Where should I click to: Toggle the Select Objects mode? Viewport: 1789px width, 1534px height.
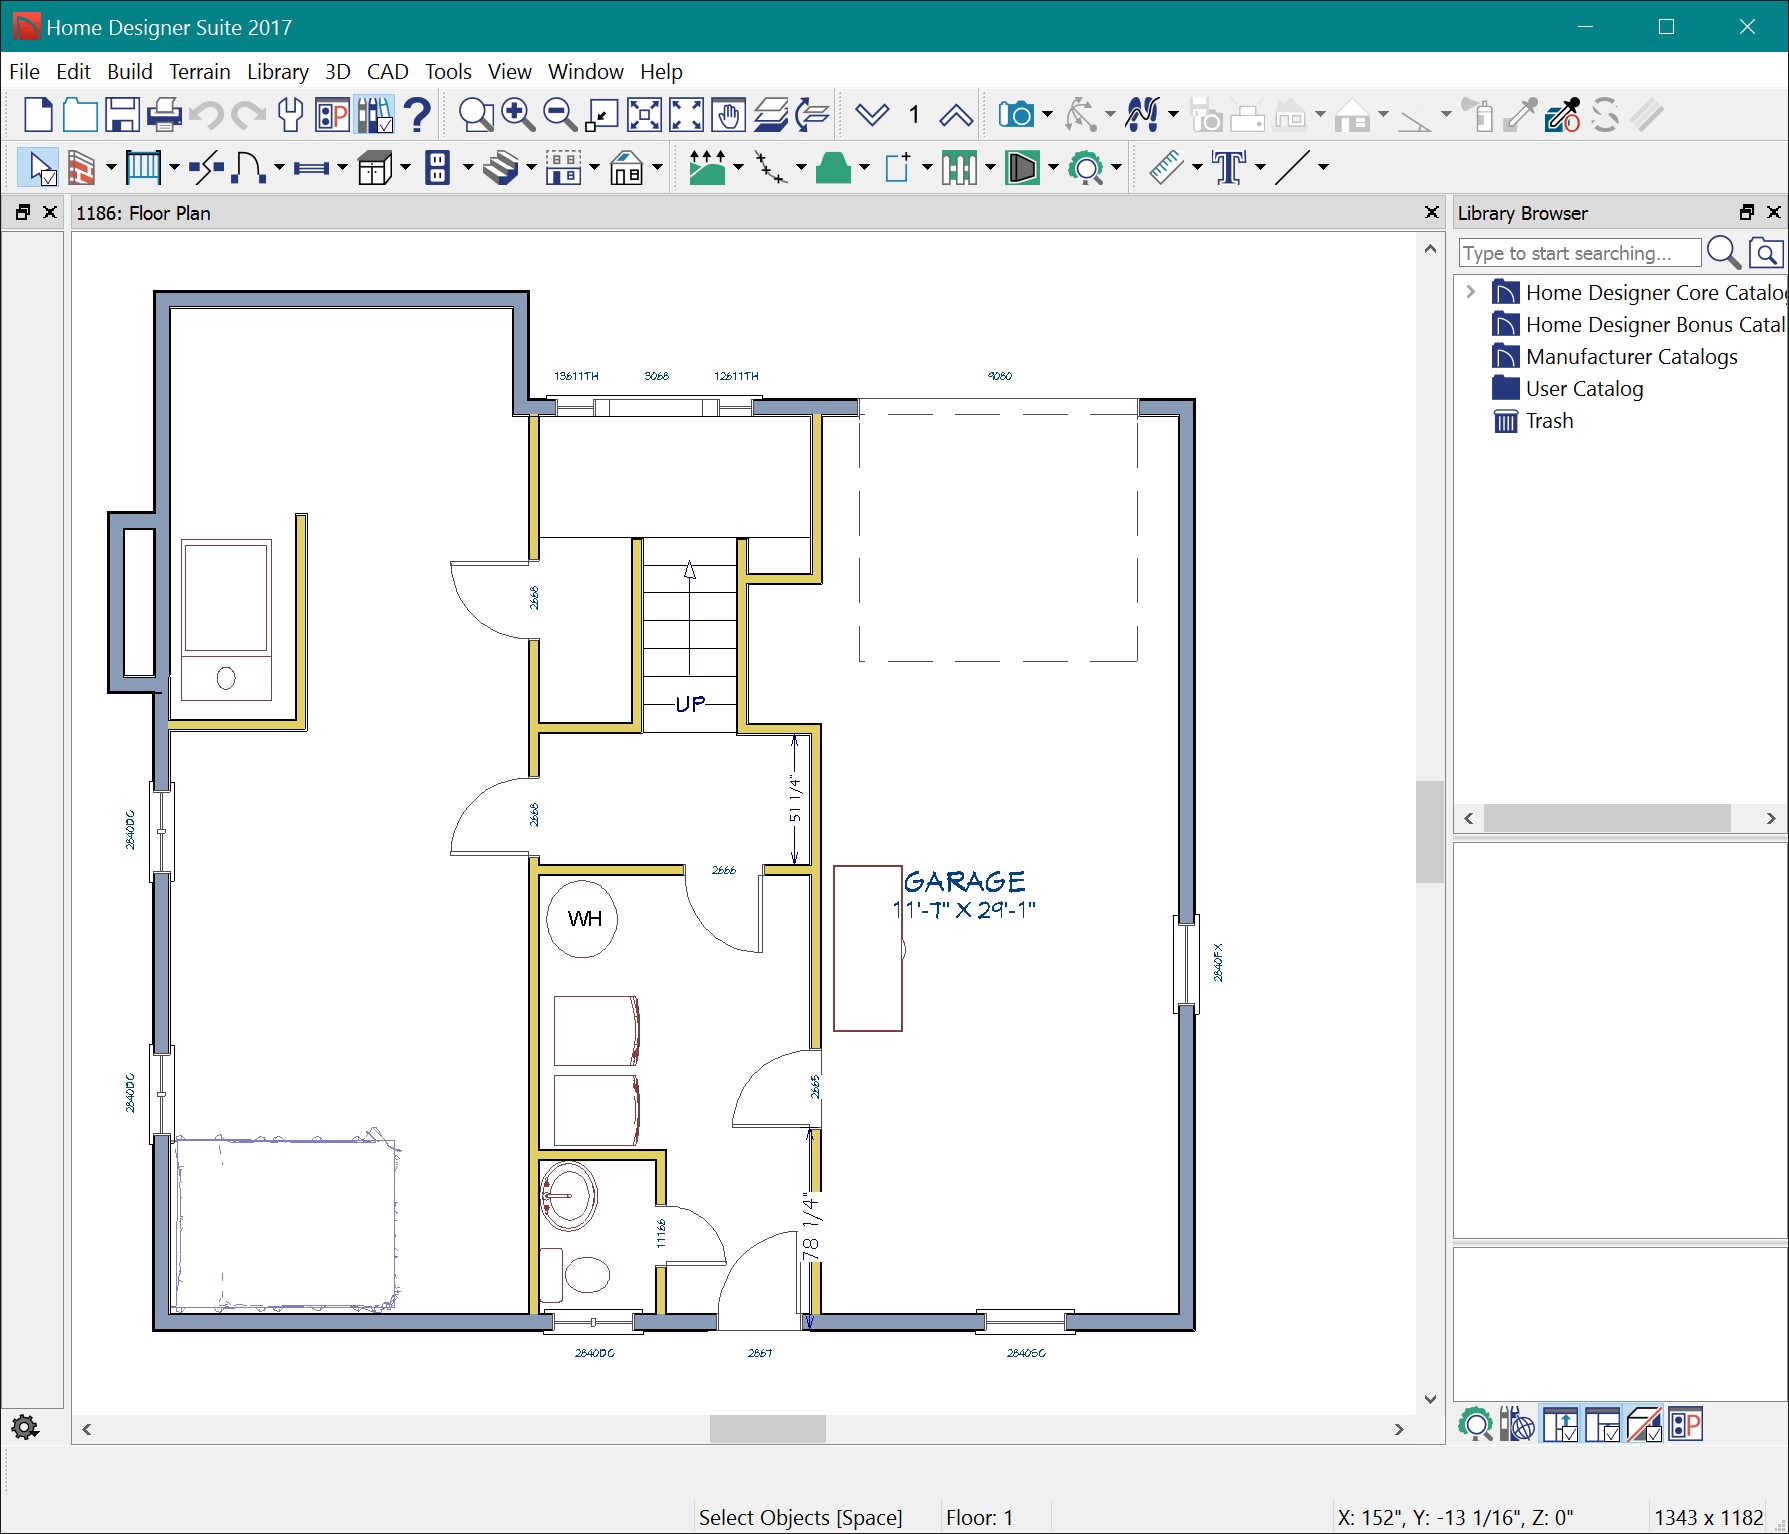(x=38, y=168)
